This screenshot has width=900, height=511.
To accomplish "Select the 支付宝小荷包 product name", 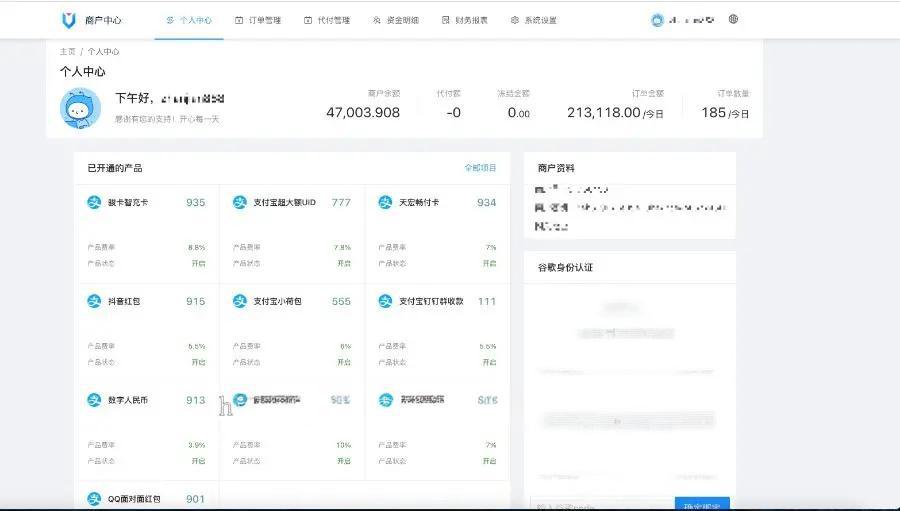I will point(277,301).
